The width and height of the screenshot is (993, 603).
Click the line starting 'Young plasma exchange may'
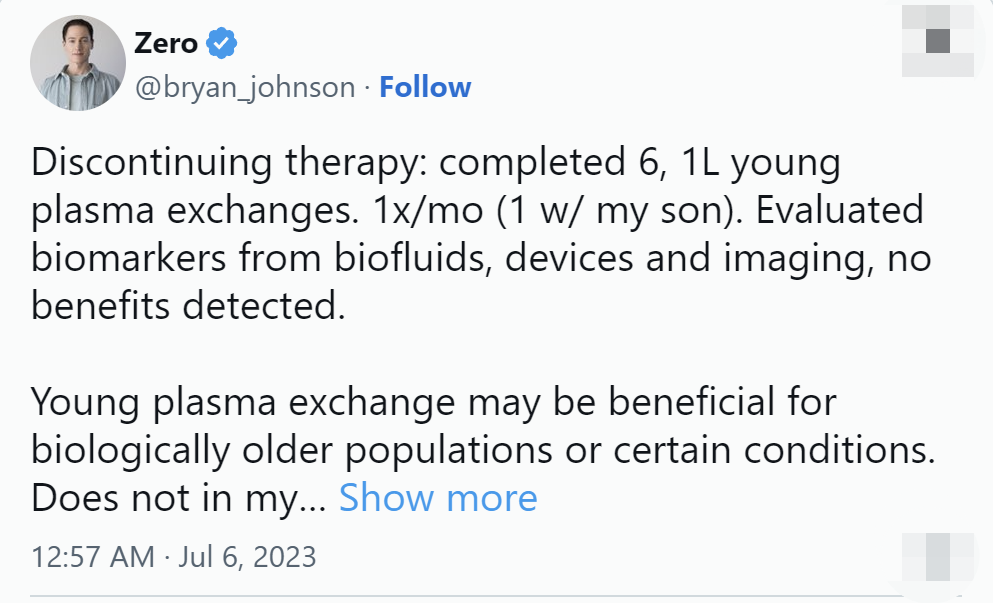(x=434, y=403)
